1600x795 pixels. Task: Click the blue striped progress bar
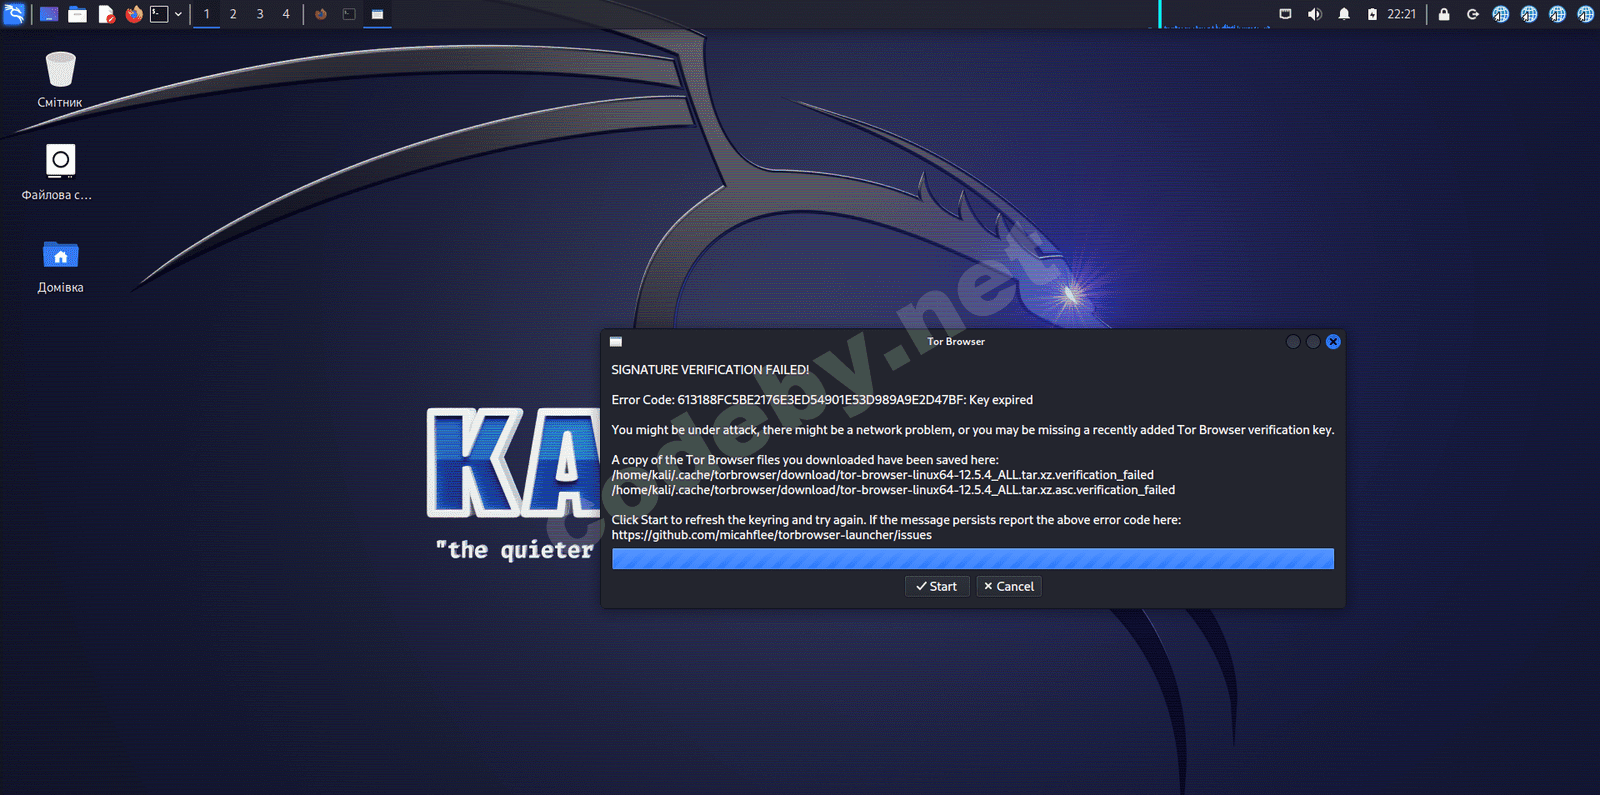click(973, 559)
